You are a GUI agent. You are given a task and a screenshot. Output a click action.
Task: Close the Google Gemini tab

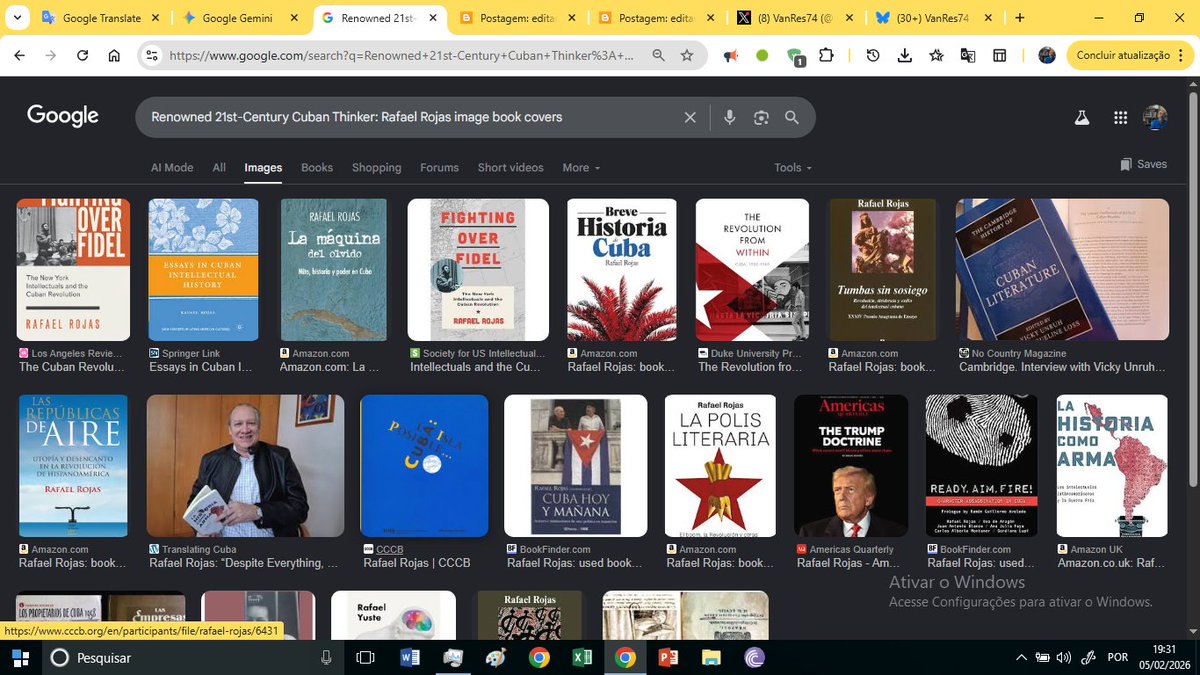[296, 18]
